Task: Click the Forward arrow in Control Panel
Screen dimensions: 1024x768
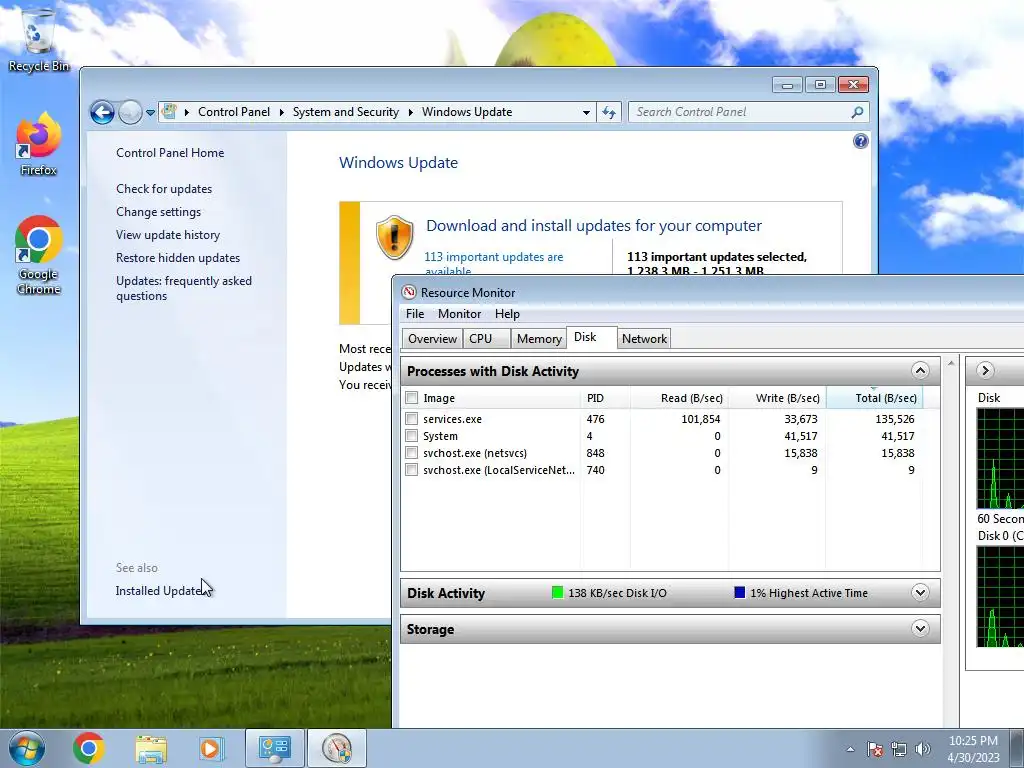Action: (x=130, y=112)
